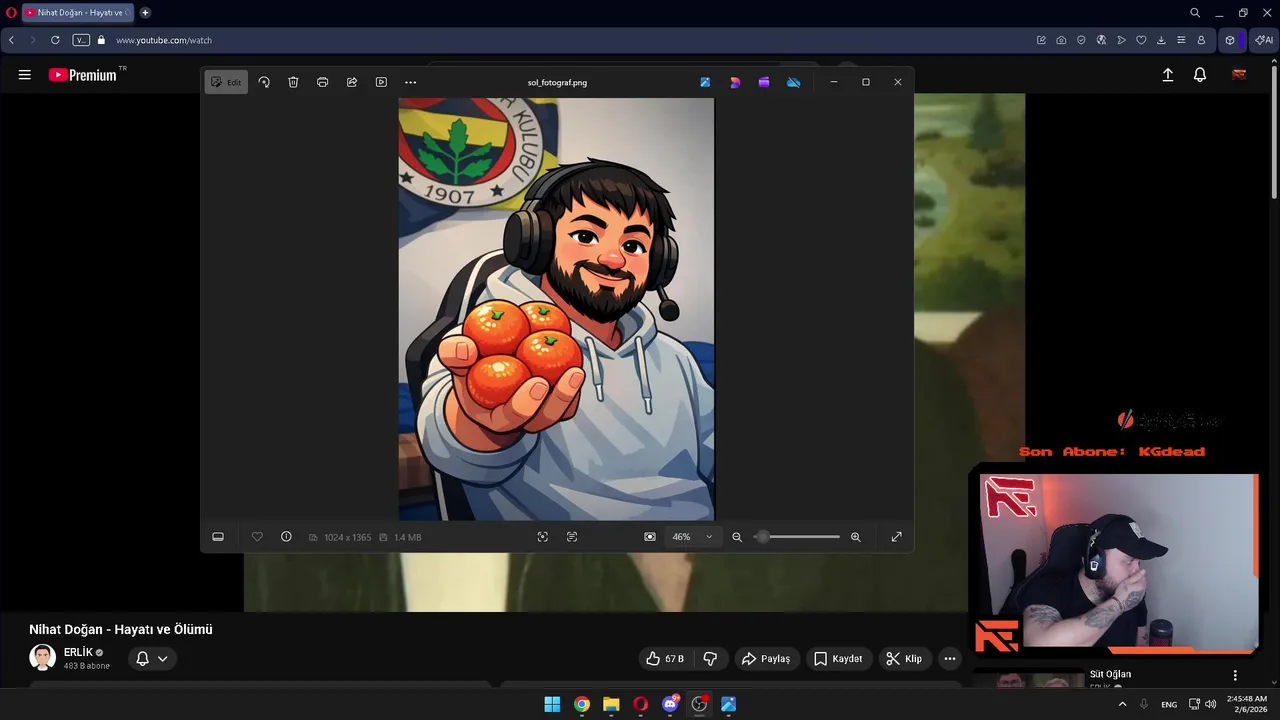1280x720 pixels.
Task: Open Opera easy setup sliders icon
Action: [x=1181, y=40]
